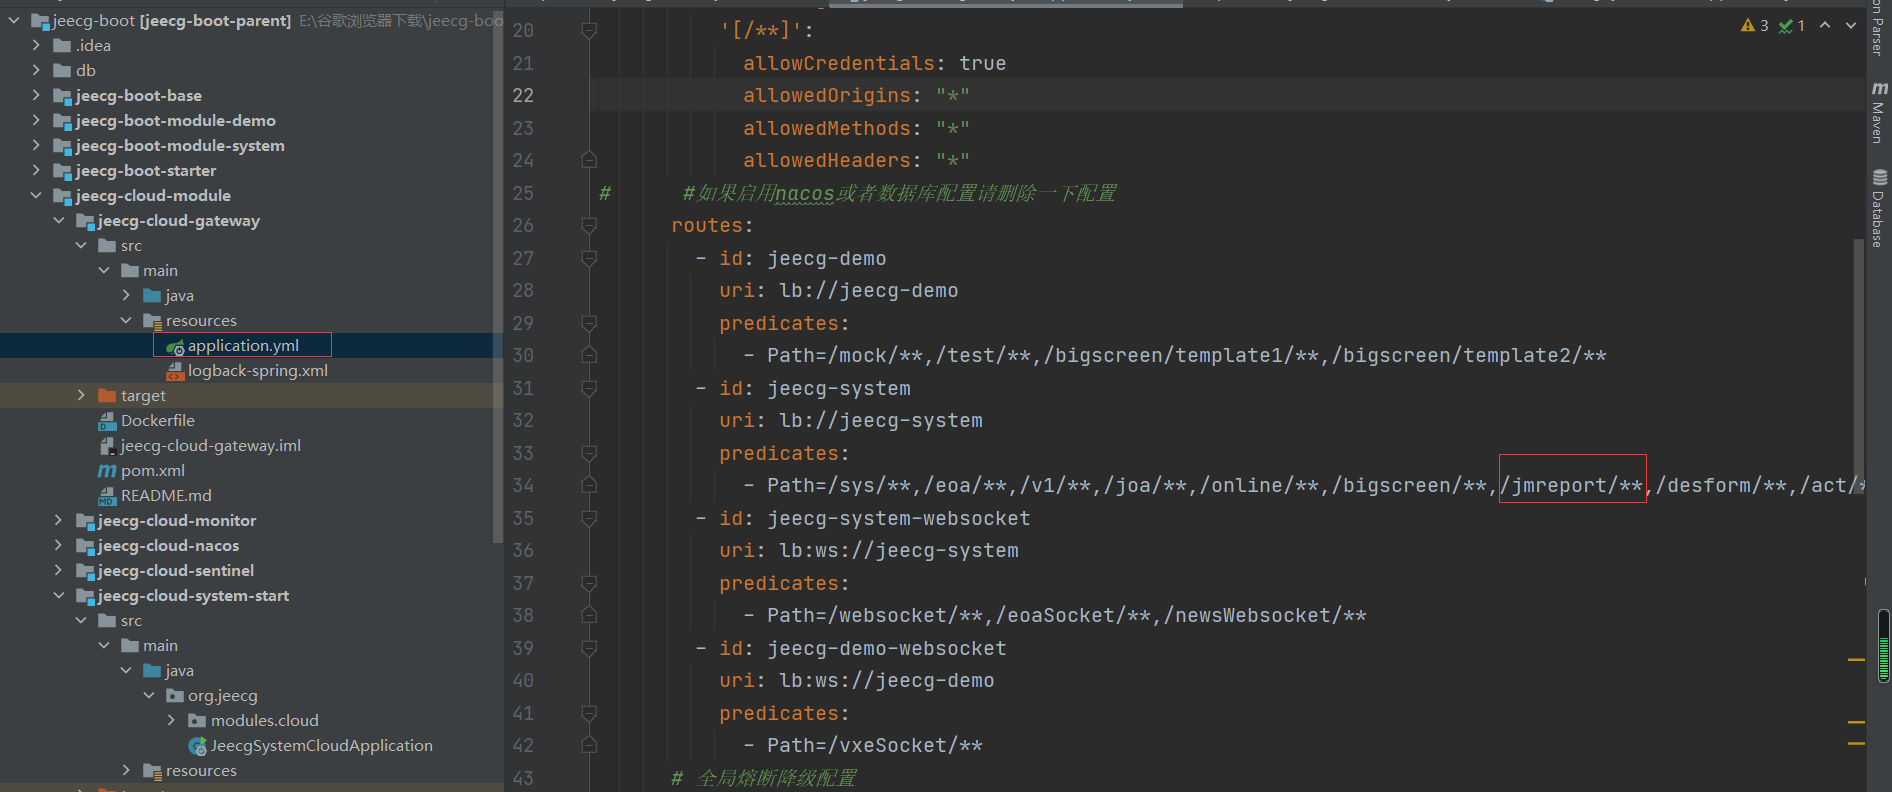Open the Database tool window
The height and width of the screenshot is (792, 1892).
click(1879, 208)
